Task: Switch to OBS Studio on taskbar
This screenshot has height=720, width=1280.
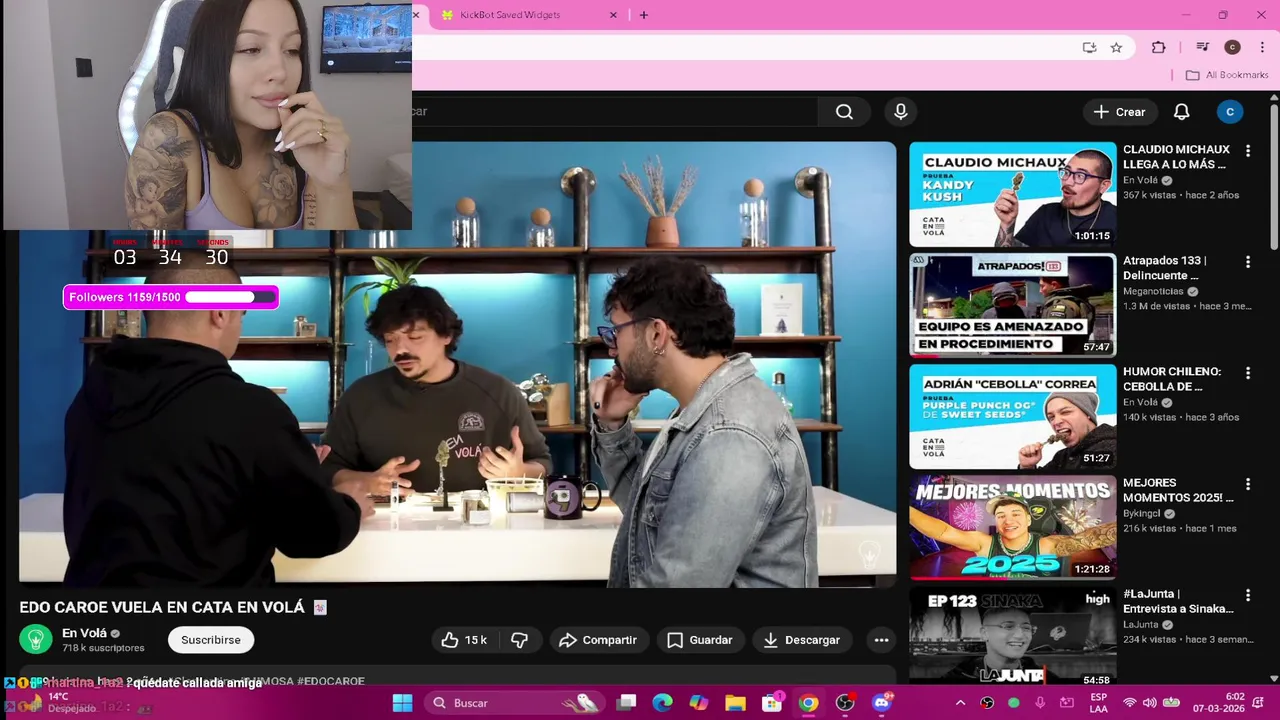Action: 845,703
